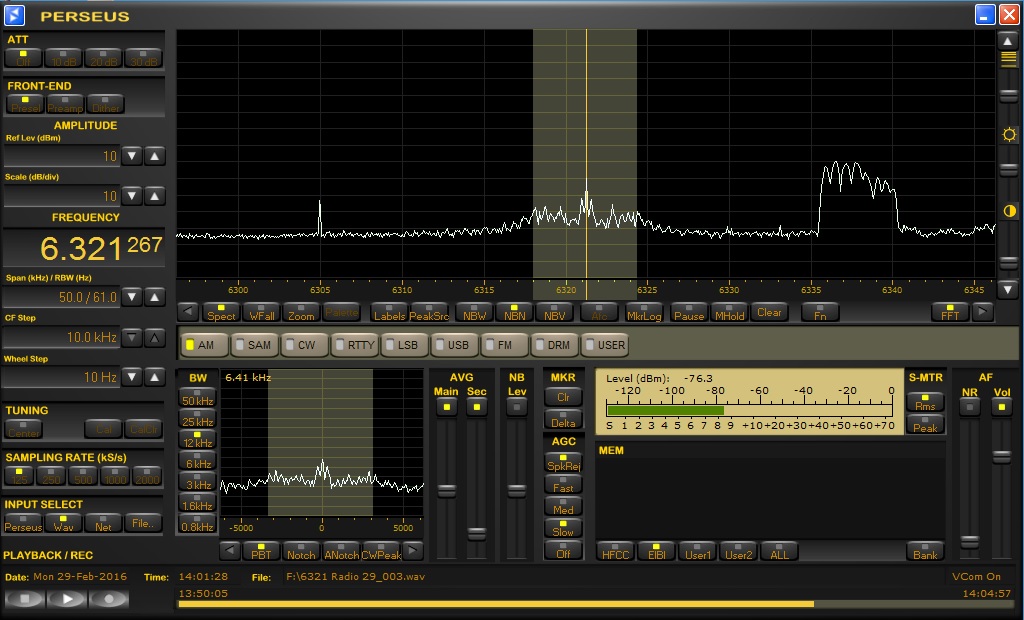Select 6 kHz bandwidth

pos(197,460)
